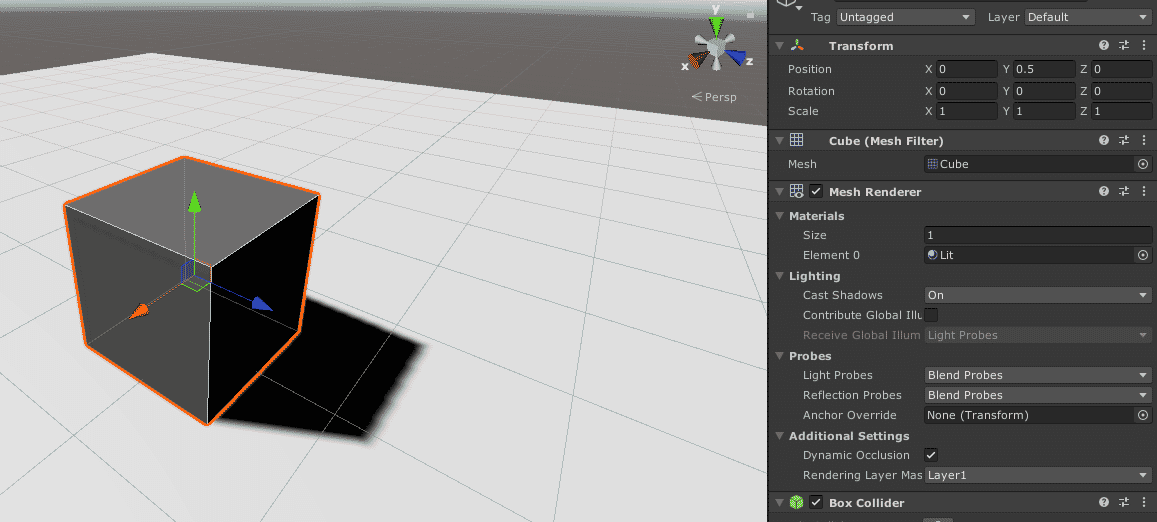Click the Rotation X input field

(x=967, y=91)
